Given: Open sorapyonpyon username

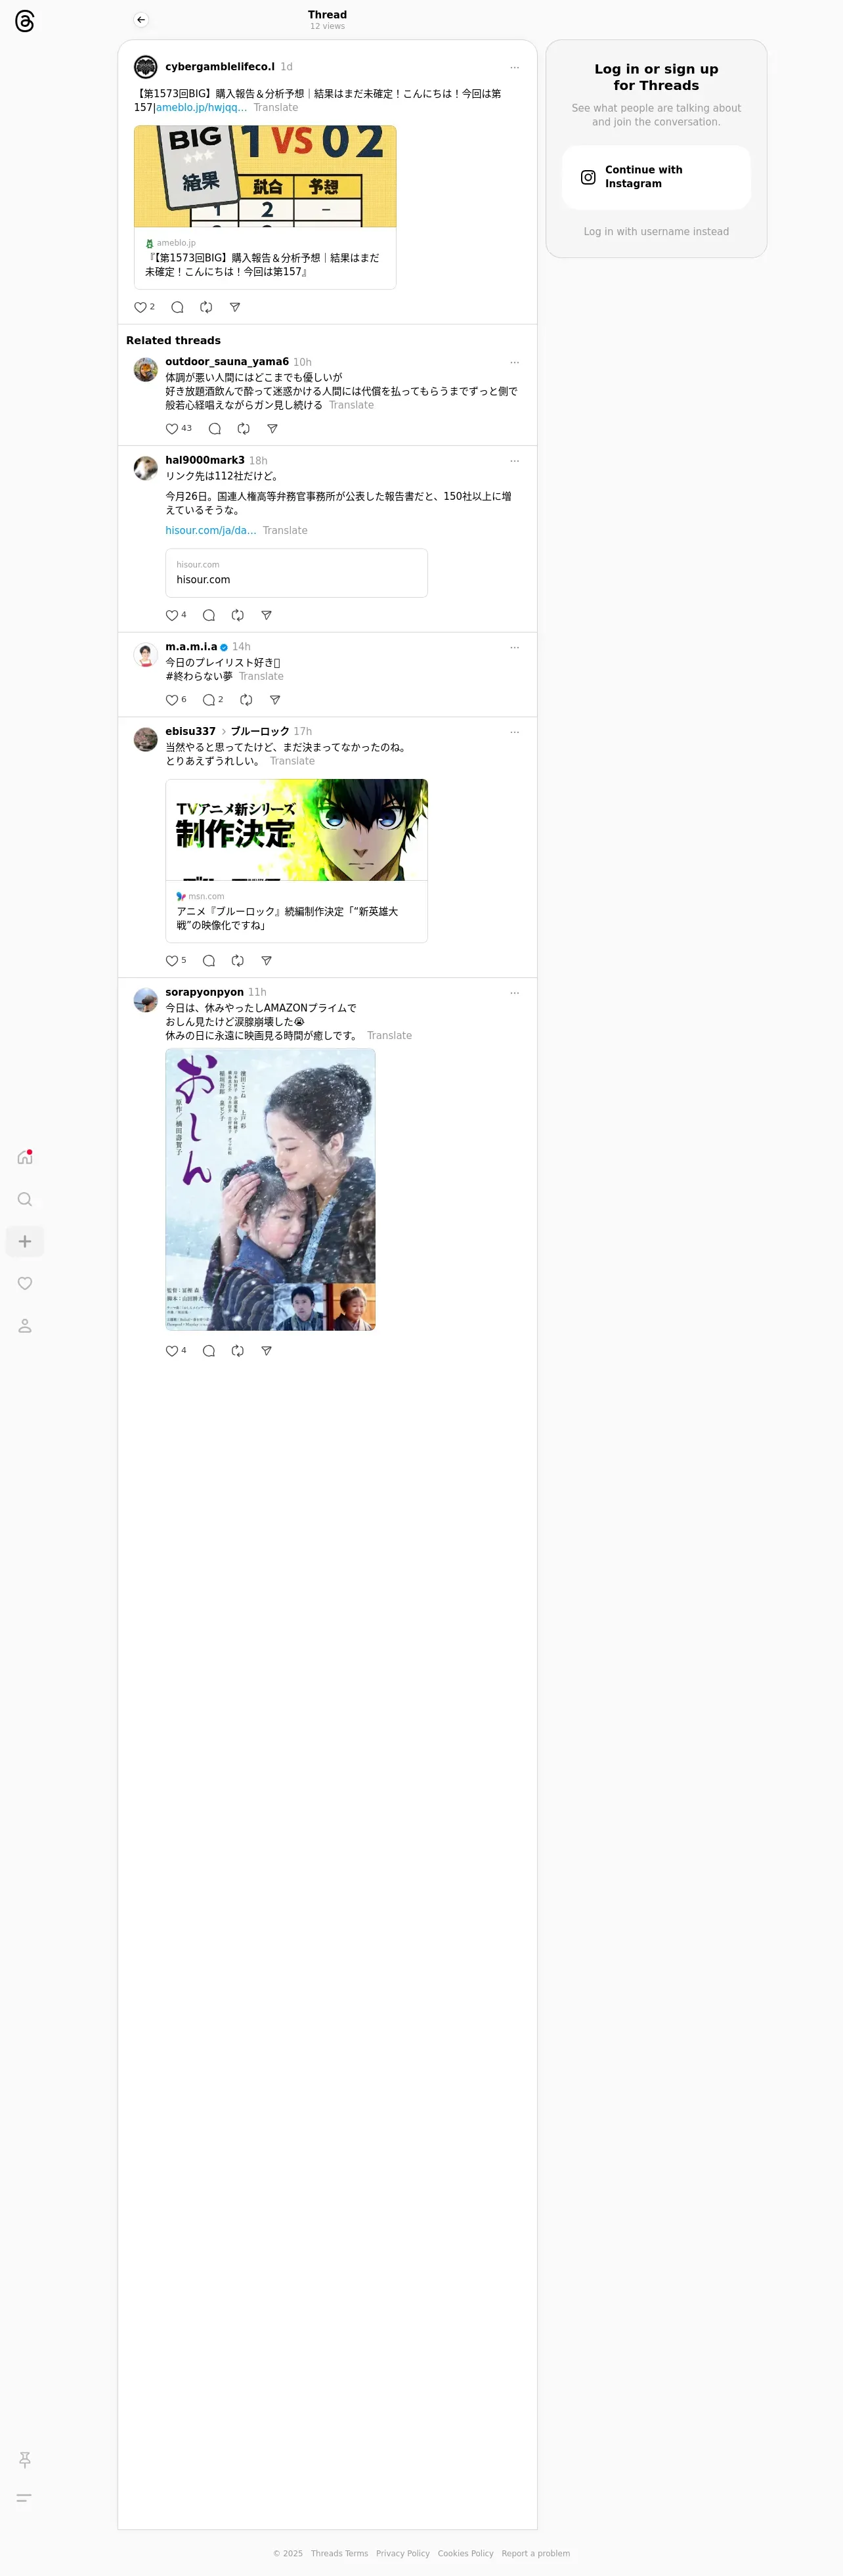Looking at the screenshot, I should pyautogui.click(x=204, y=992).
